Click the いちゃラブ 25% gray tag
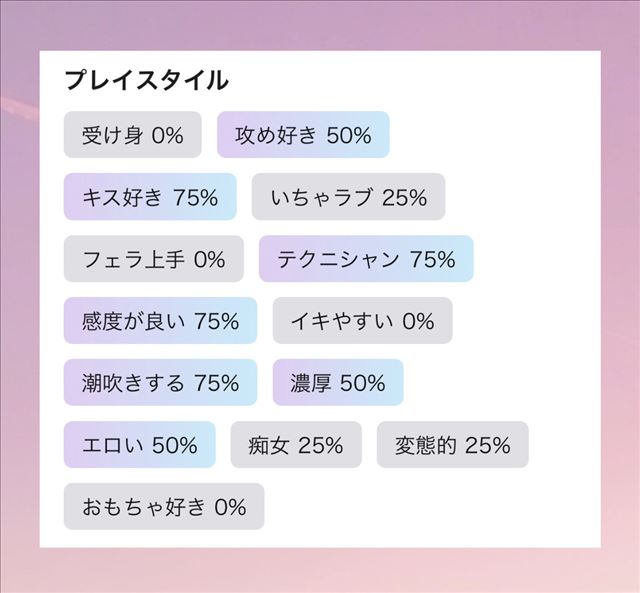640x593 pixels. coord(349,197)
